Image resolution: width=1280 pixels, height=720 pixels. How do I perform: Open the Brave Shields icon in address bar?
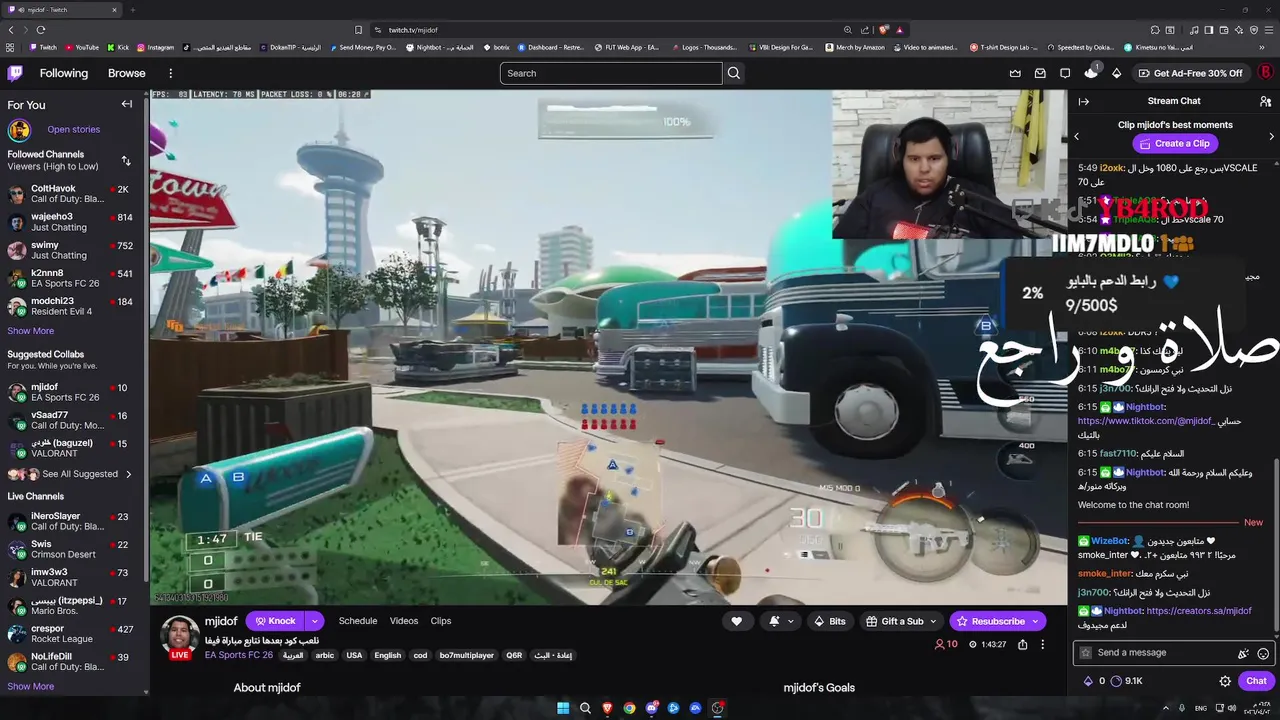coord(883,30)
